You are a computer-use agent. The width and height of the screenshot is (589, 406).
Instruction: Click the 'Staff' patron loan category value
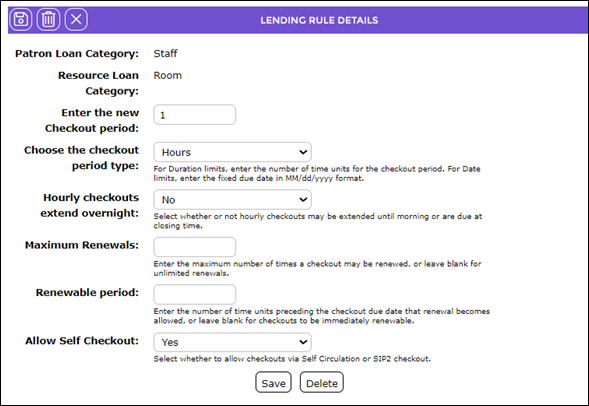165,54
